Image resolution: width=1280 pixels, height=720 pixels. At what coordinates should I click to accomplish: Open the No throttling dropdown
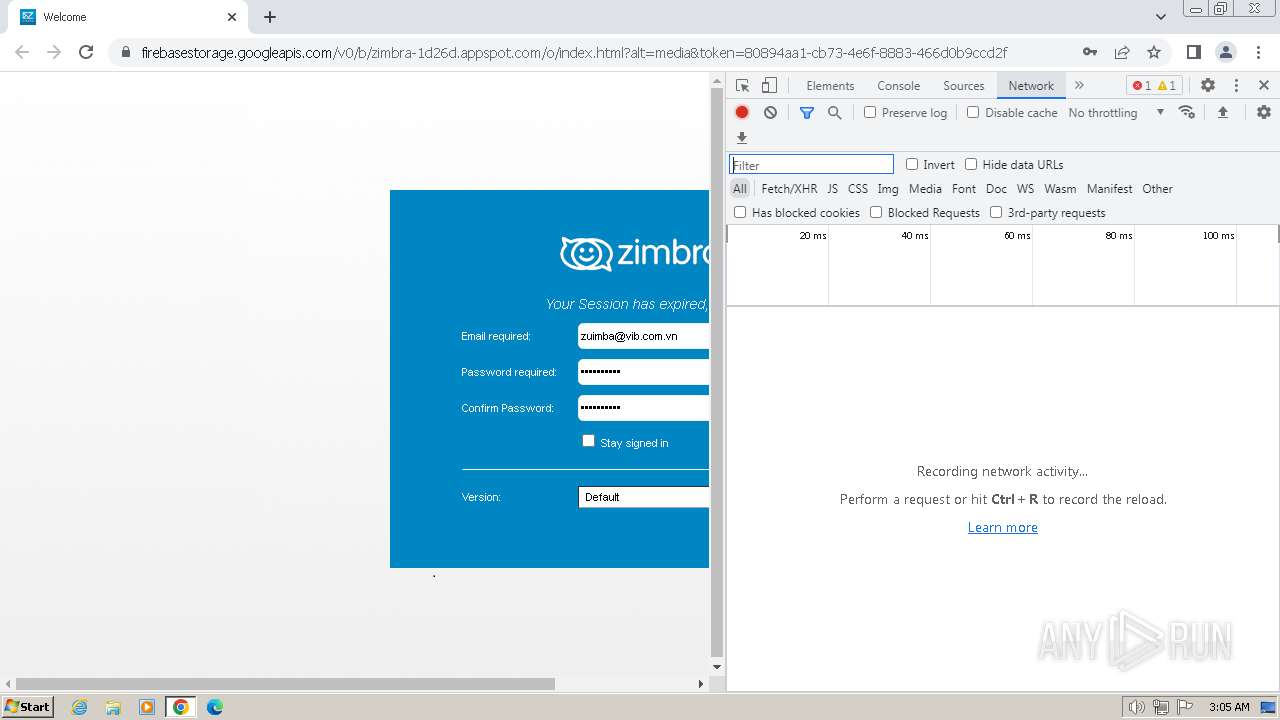(1116, 113)
